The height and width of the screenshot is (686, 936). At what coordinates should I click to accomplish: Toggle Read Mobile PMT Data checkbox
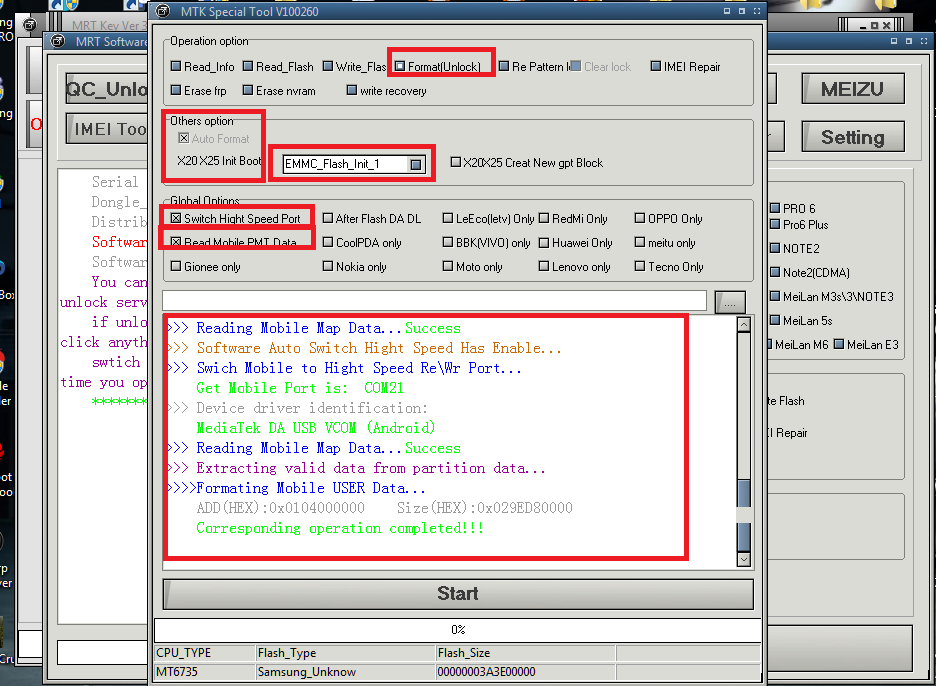tap(176, 242)
